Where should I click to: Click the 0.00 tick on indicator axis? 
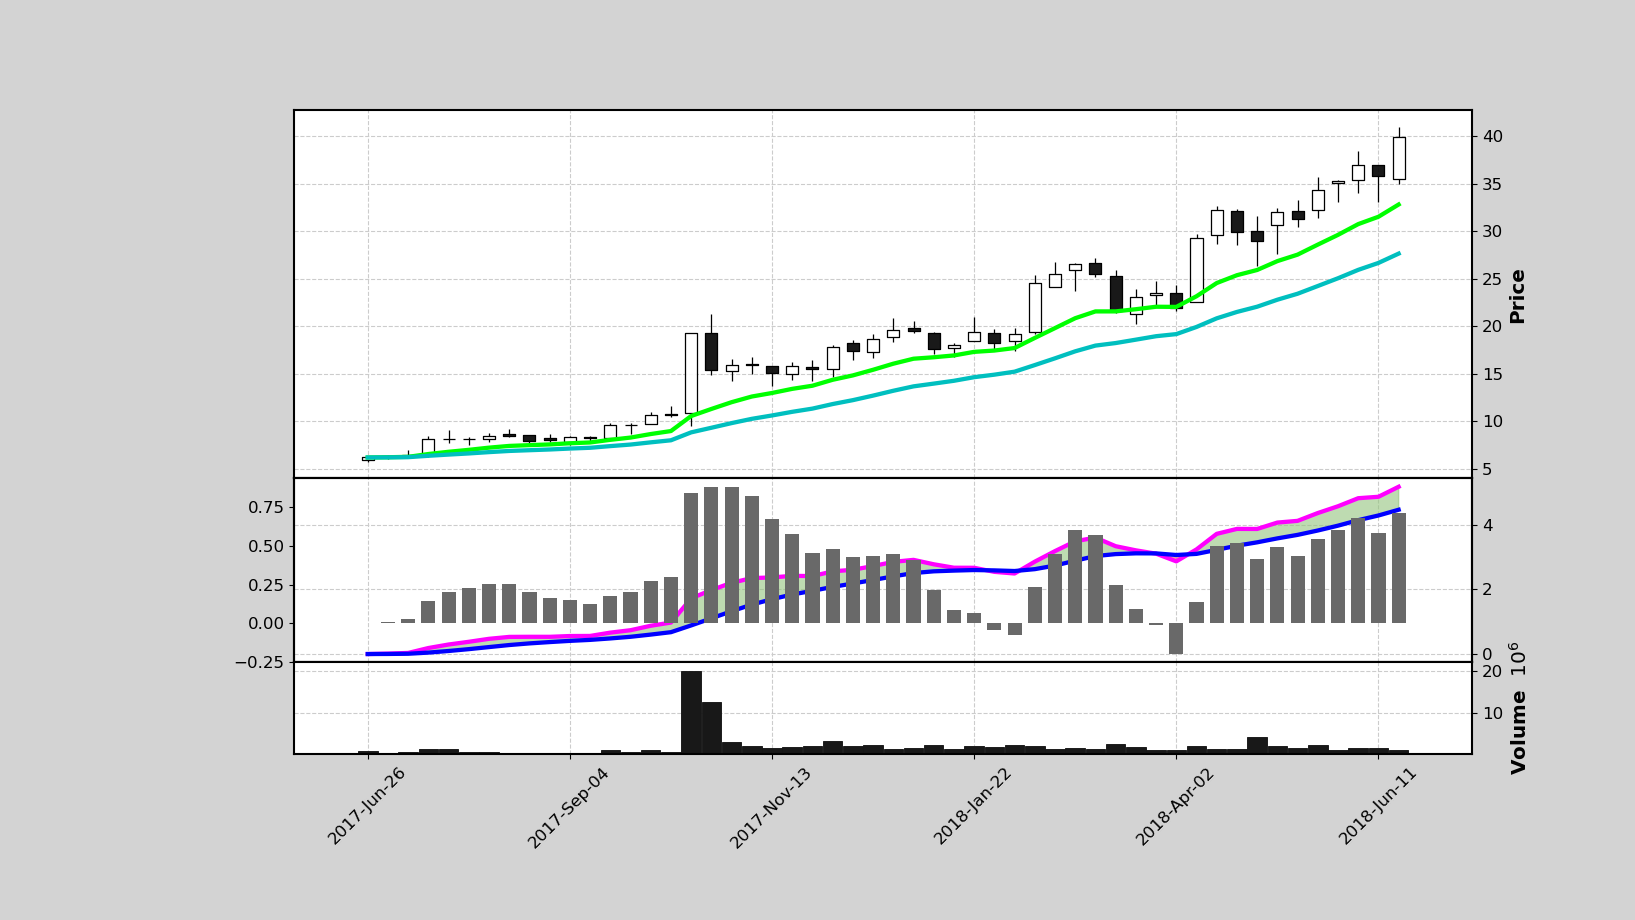tap(266, 623)
